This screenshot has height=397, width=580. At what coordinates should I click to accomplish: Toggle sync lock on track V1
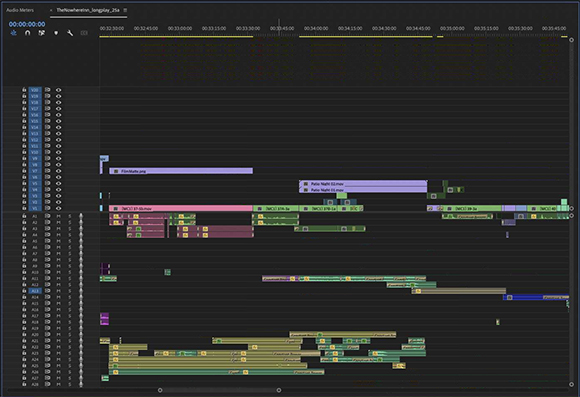(x=47, y=208)
